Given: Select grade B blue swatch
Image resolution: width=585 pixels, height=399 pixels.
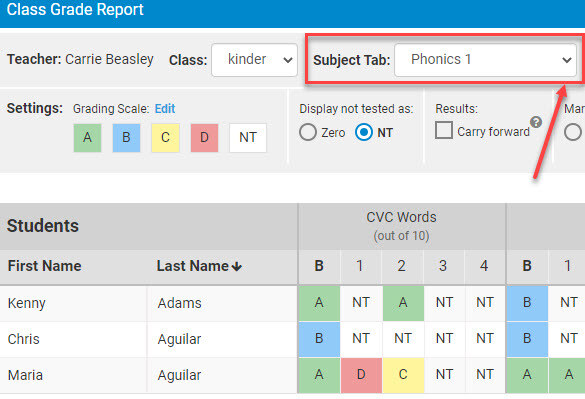Looking at the screenshot, I should point(126,138).
